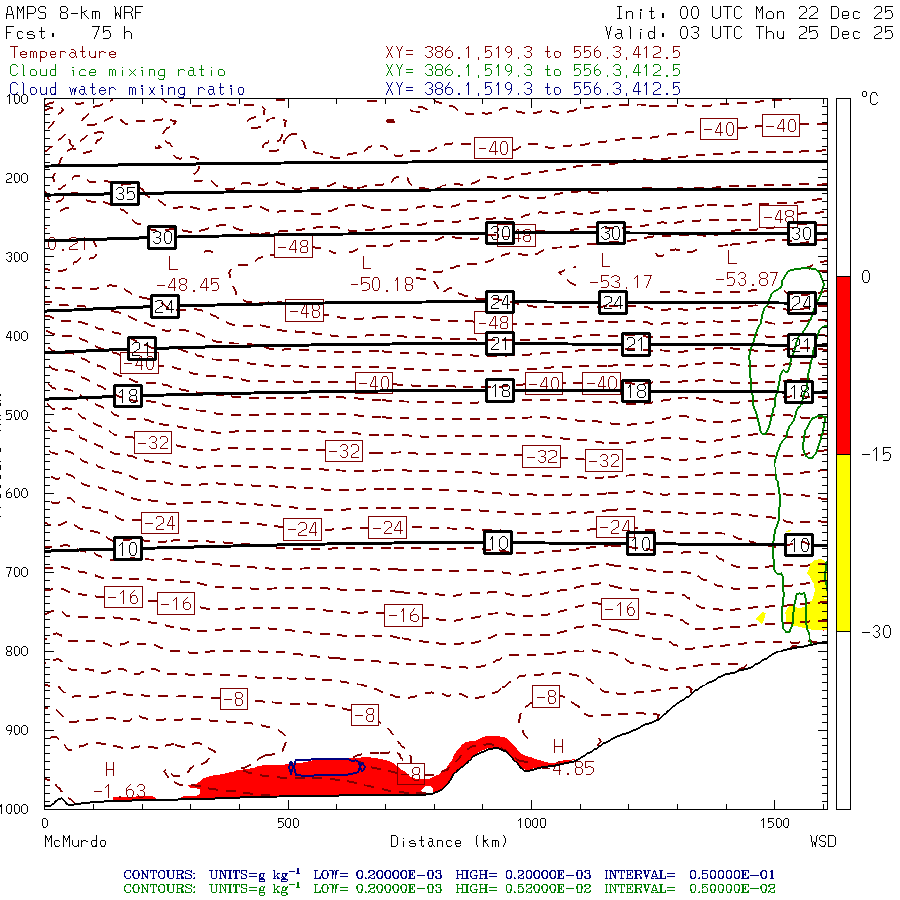This screenshot has height=900, width=900.
Task: Click the '900' pressure axis tick label
Action: click(17, 730)
